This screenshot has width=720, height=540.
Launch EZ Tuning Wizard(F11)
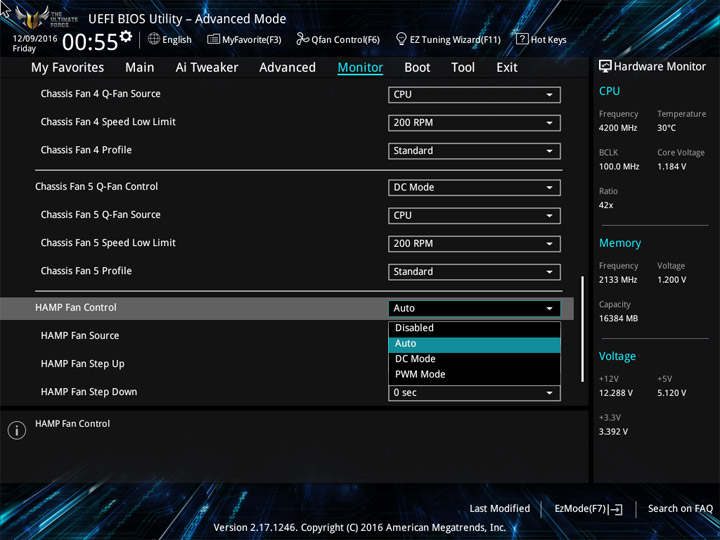[x=449, y=39]
